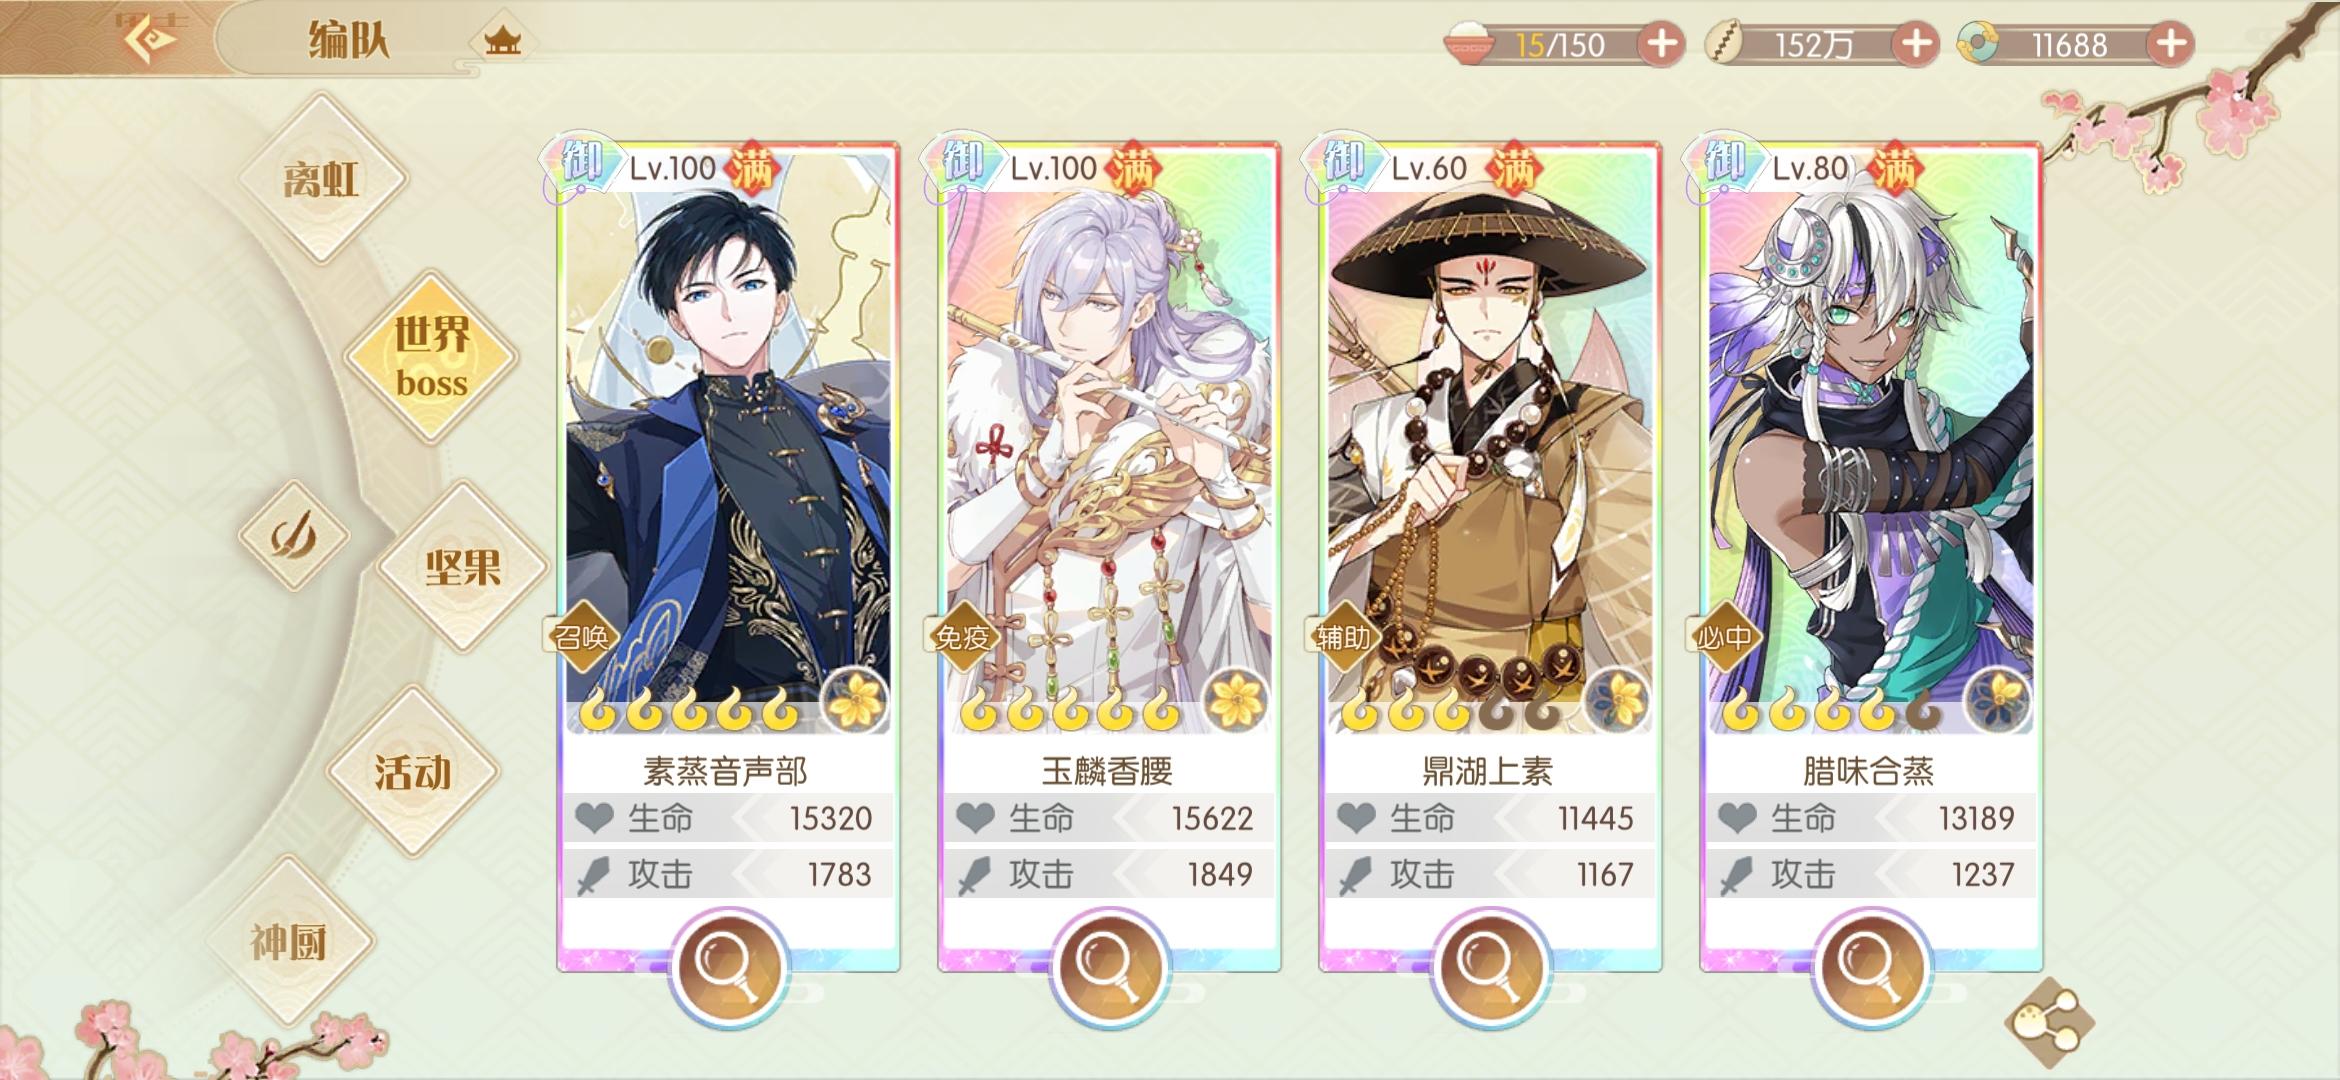Add coins with the plus button

pos(1915,44)
